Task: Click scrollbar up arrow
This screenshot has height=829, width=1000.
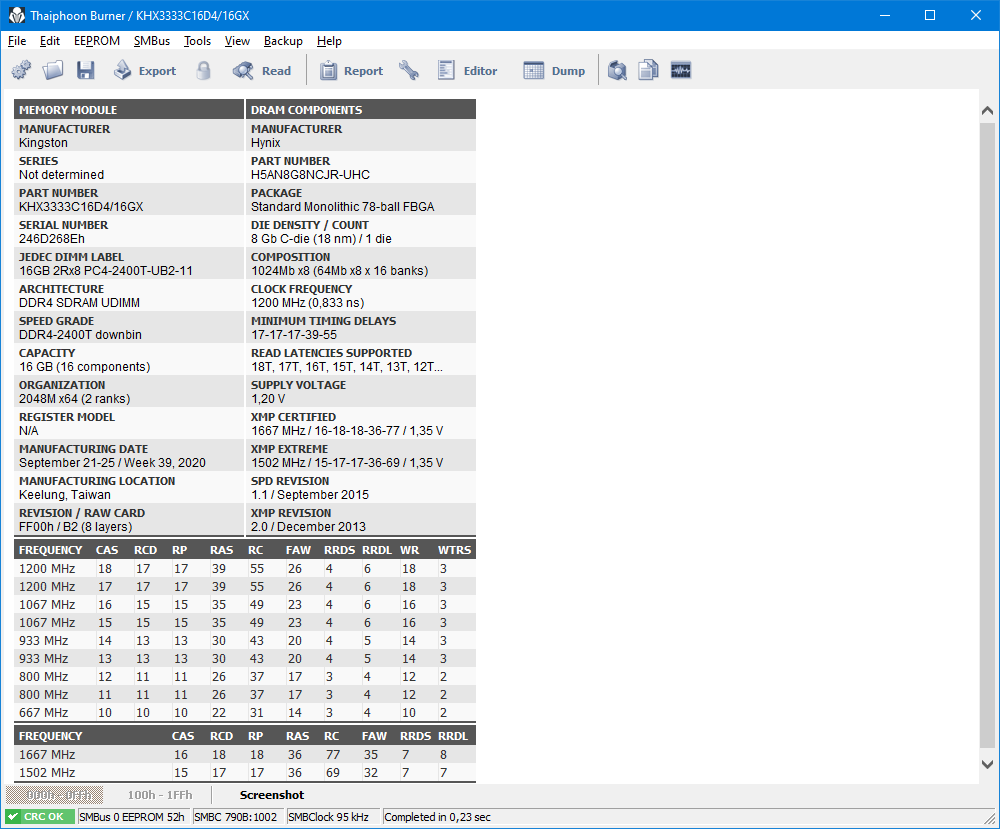Action: [987, 110]
